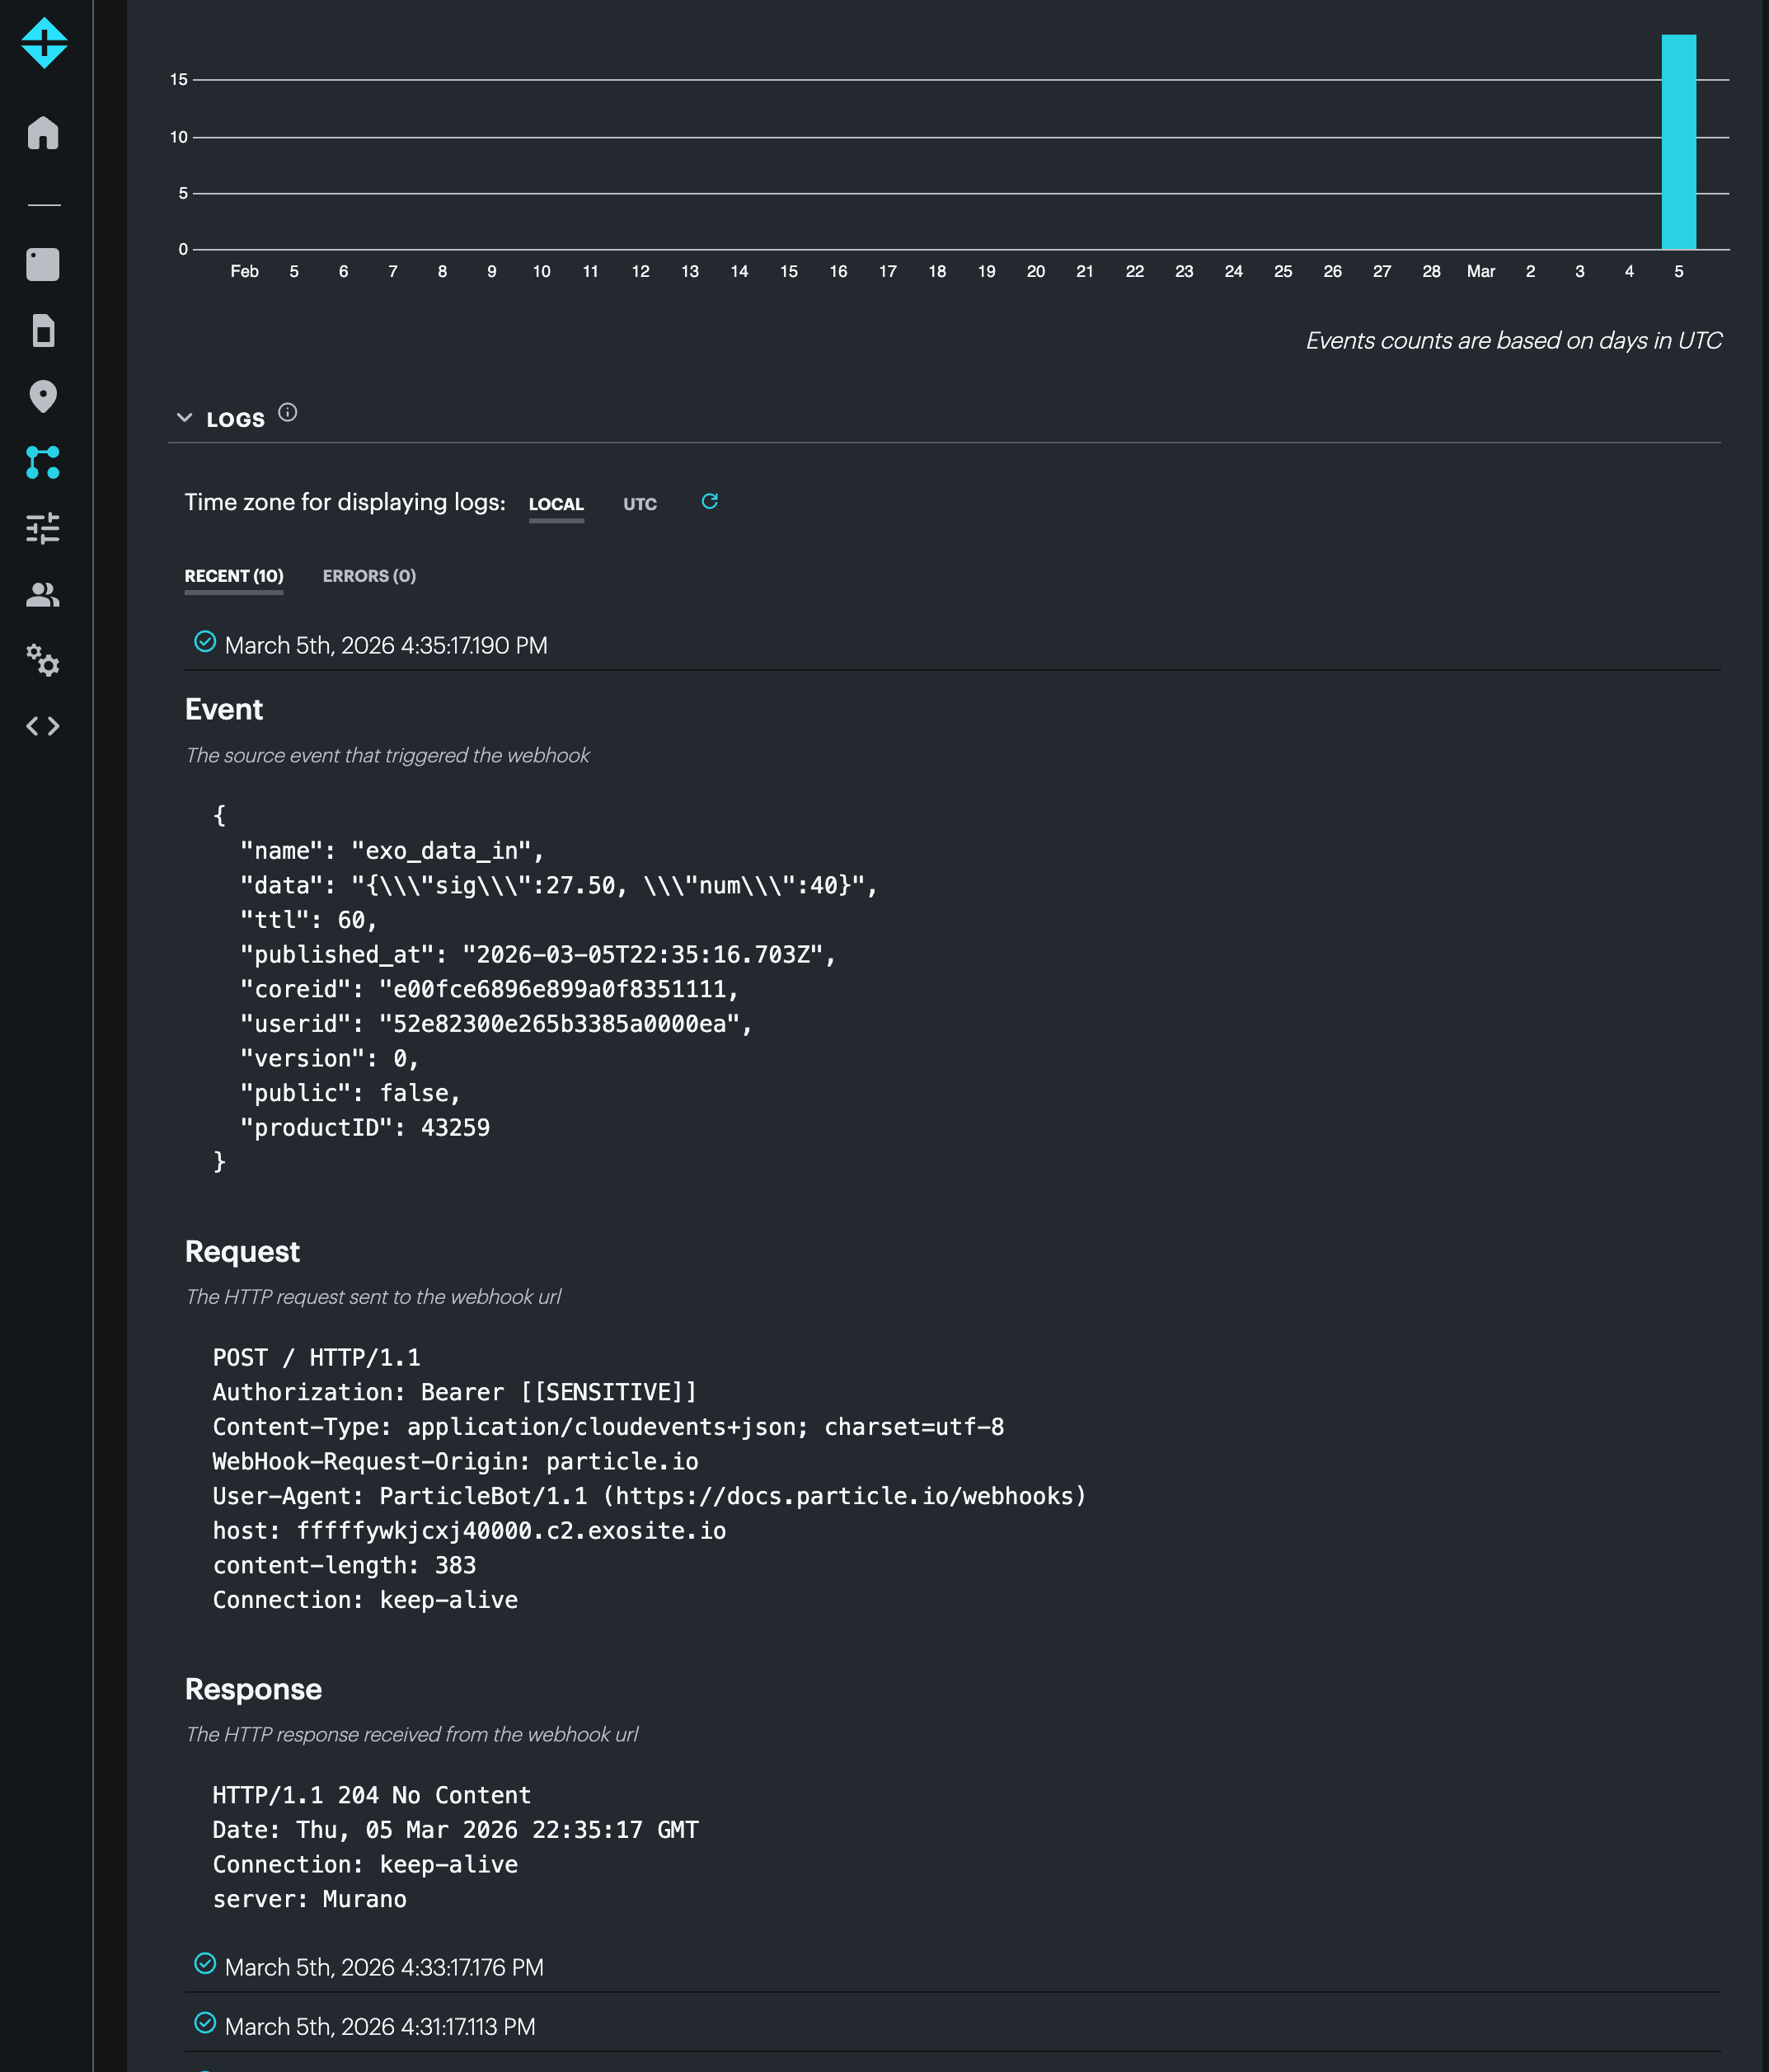Switch to the Errors (0) tab

tap(369, 576)
